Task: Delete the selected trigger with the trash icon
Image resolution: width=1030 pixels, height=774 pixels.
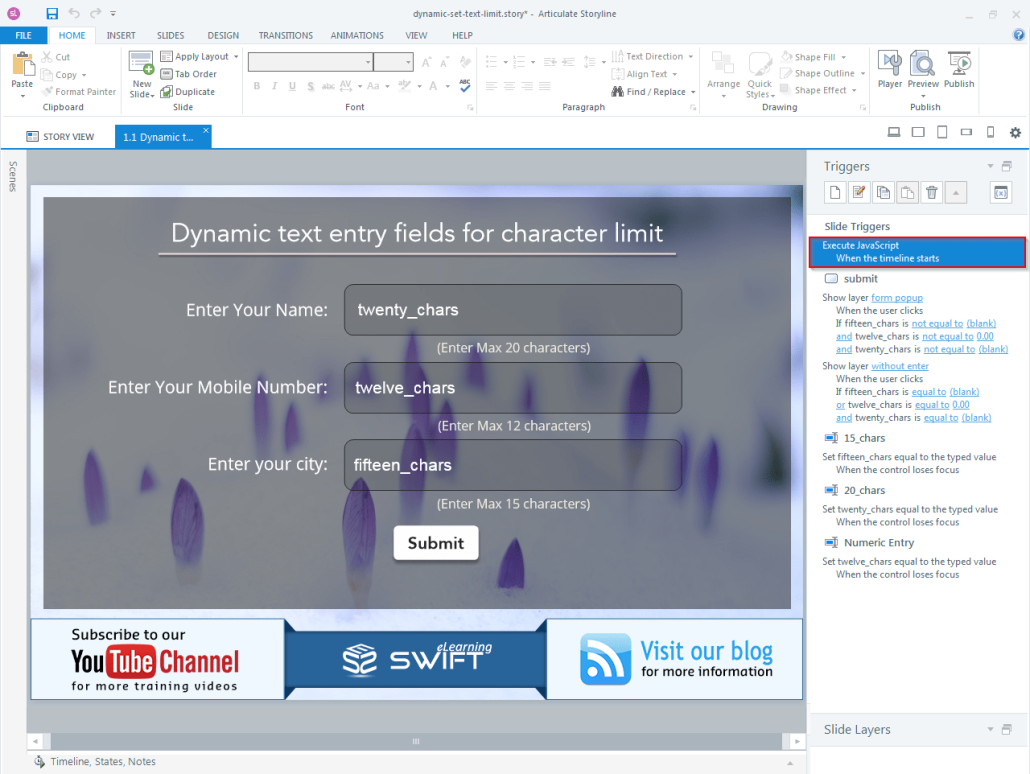Action: click(931, 192)
